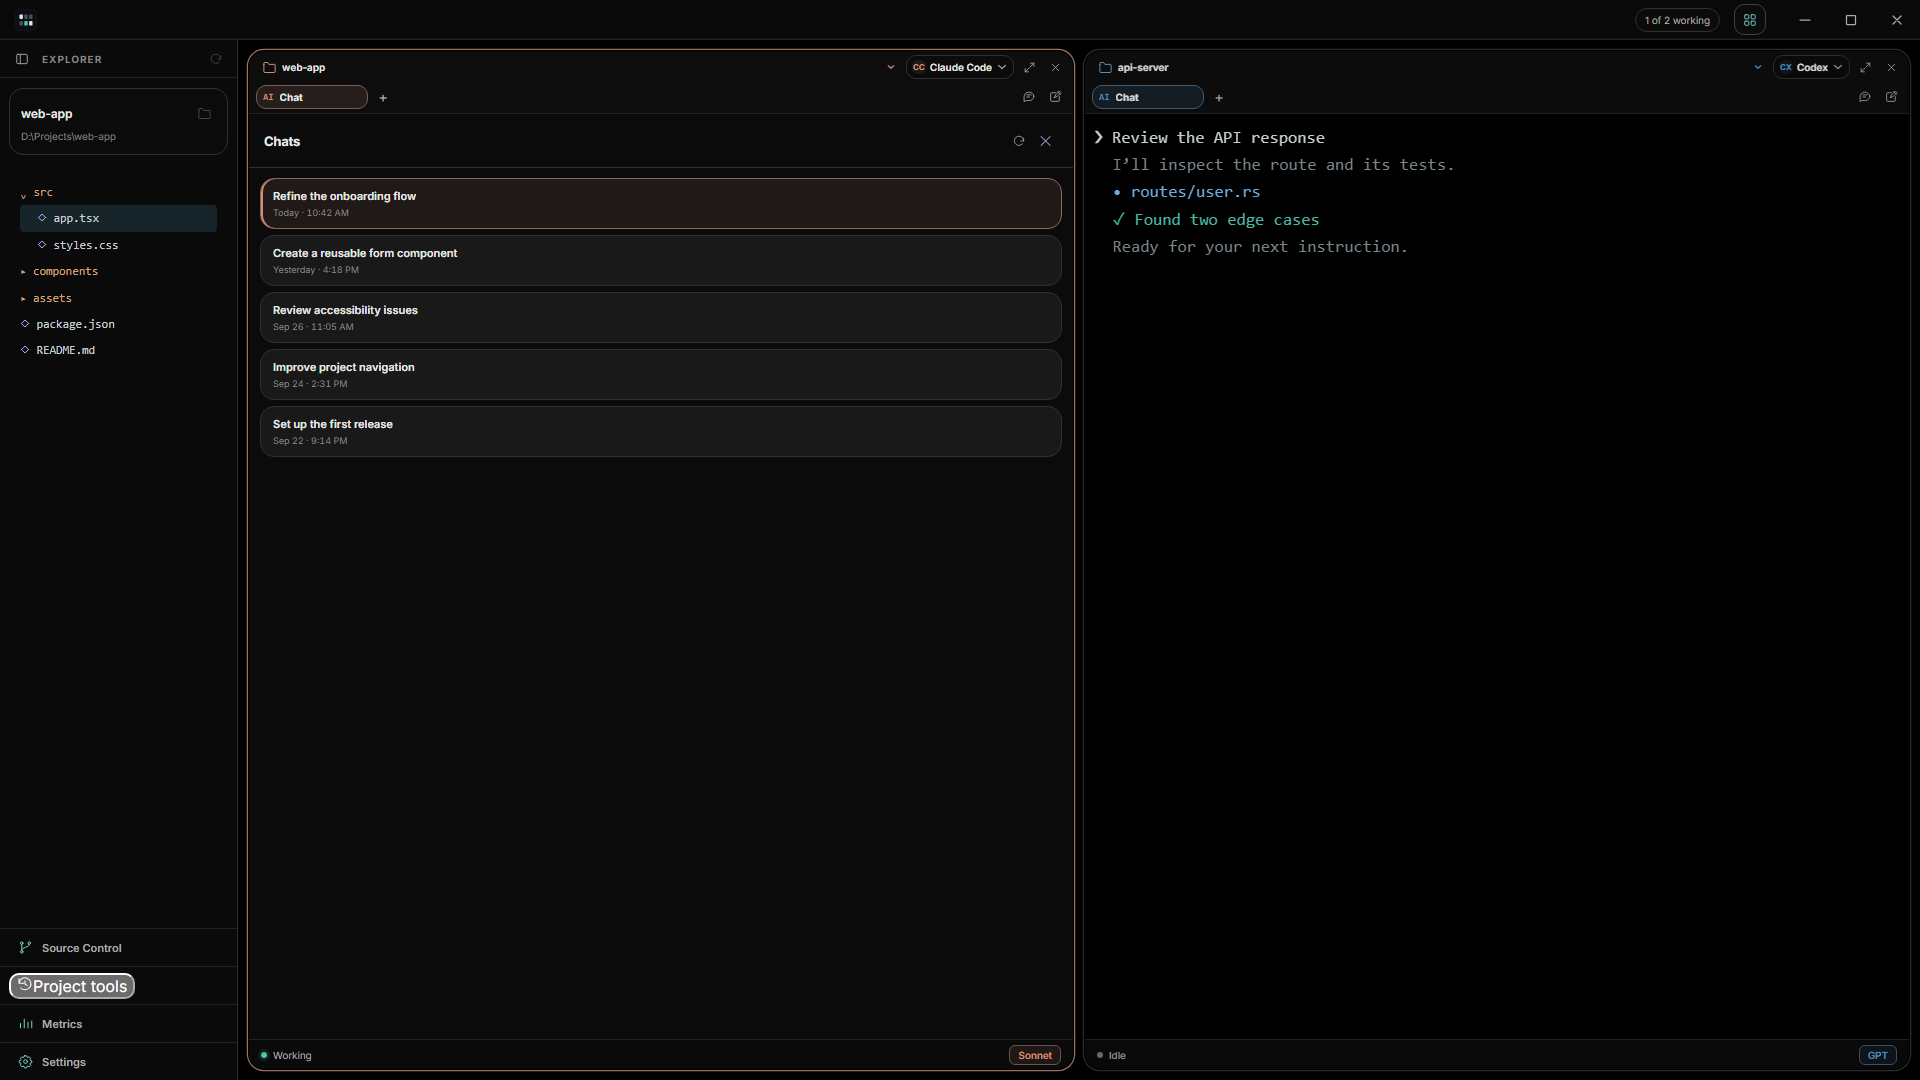Open 'Create a reusable form component' chat

[660, 261]
